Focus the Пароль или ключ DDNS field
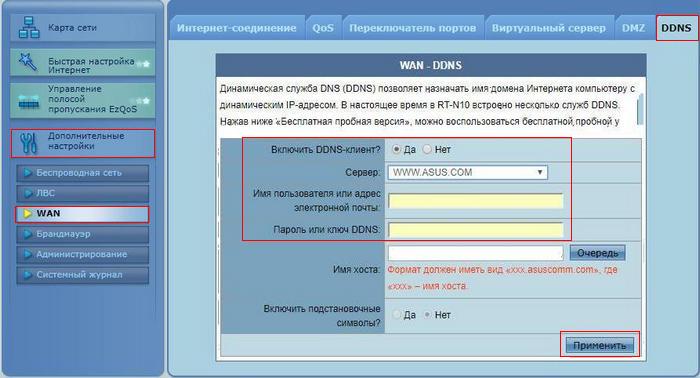 [475, 230]
